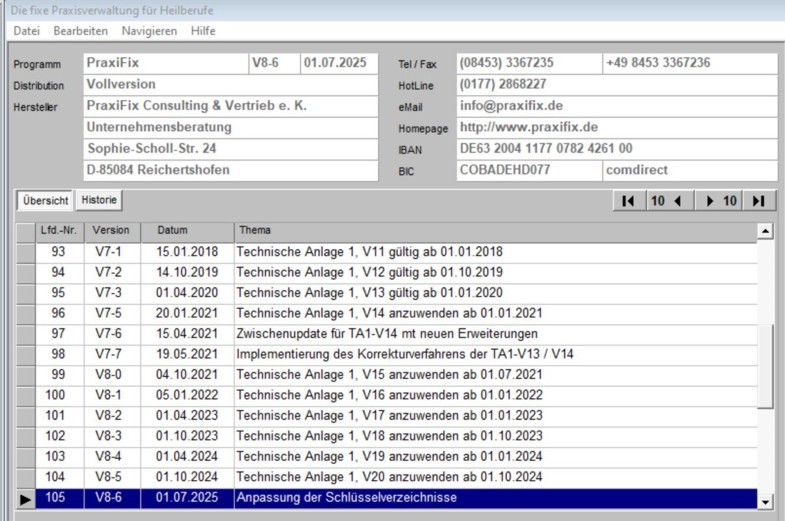Select the Übersicht tab
Viewport: 785px width, 521px height.
pyautogui.click(x=46, y=201)
